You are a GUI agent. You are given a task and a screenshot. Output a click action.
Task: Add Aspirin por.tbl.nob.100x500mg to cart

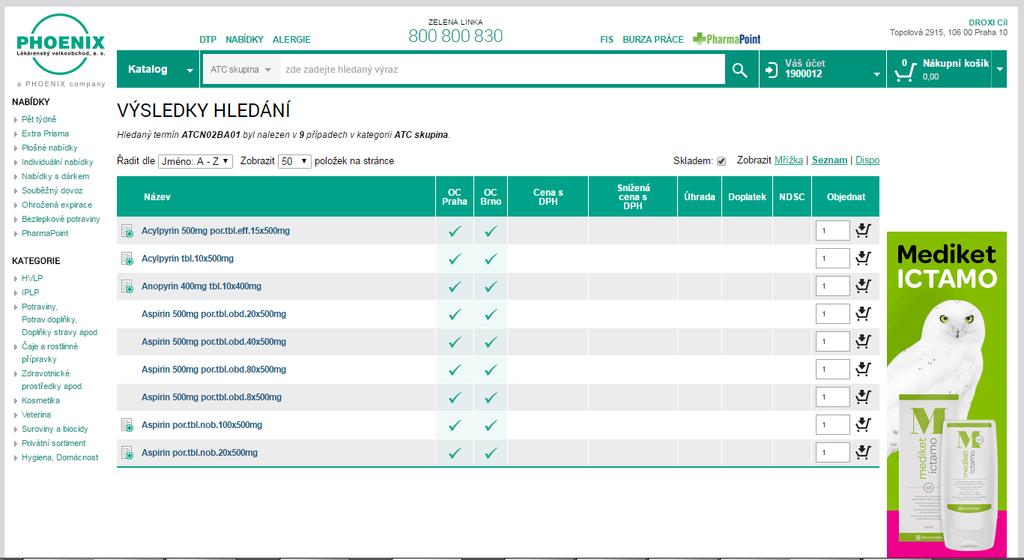[x=863, y=424]
